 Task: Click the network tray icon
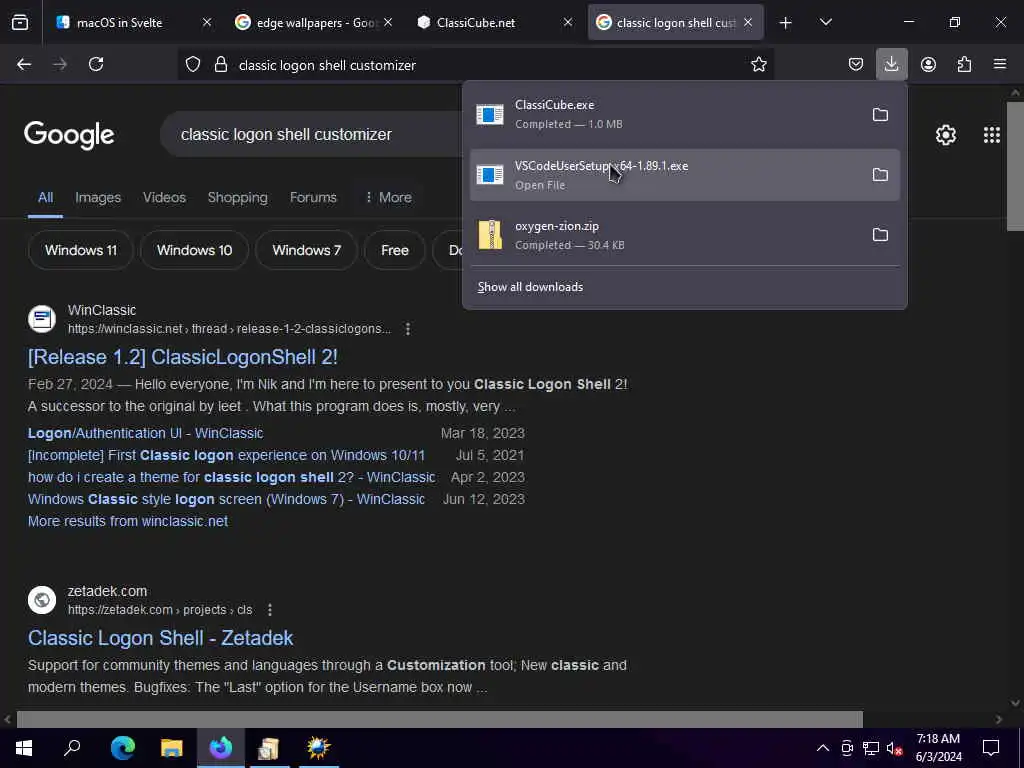pos(871,748)
